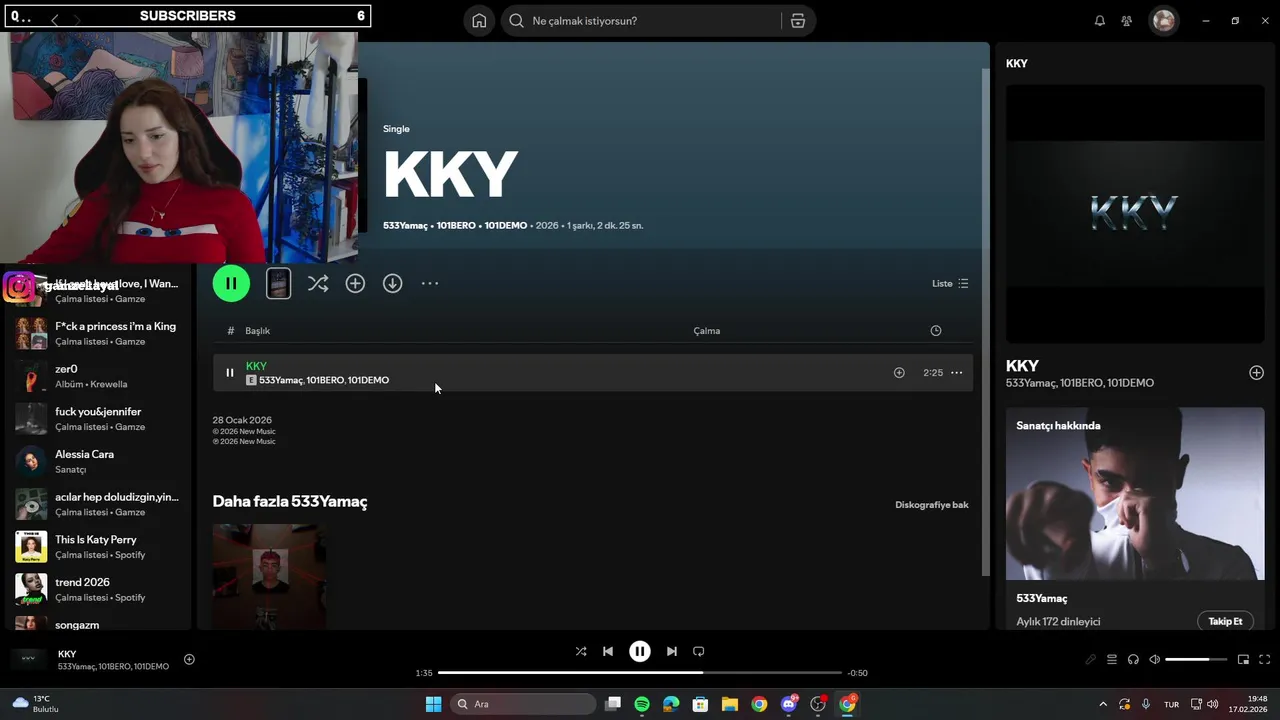Open the KKY cover art in right panel
Viewport: 1280px width, 720px height.
(x=1135, y=214)
